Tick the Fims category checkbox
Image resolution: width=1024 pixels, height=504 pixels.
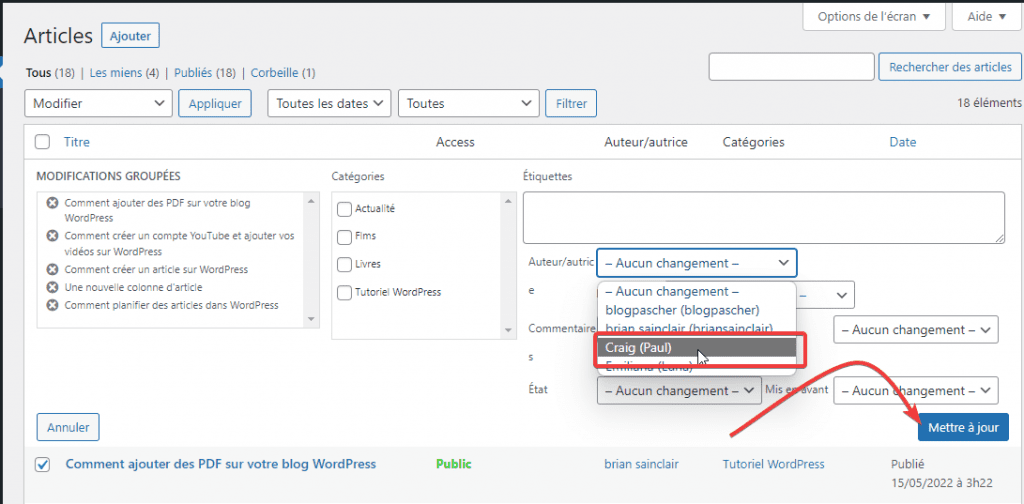tap(344, 236)
